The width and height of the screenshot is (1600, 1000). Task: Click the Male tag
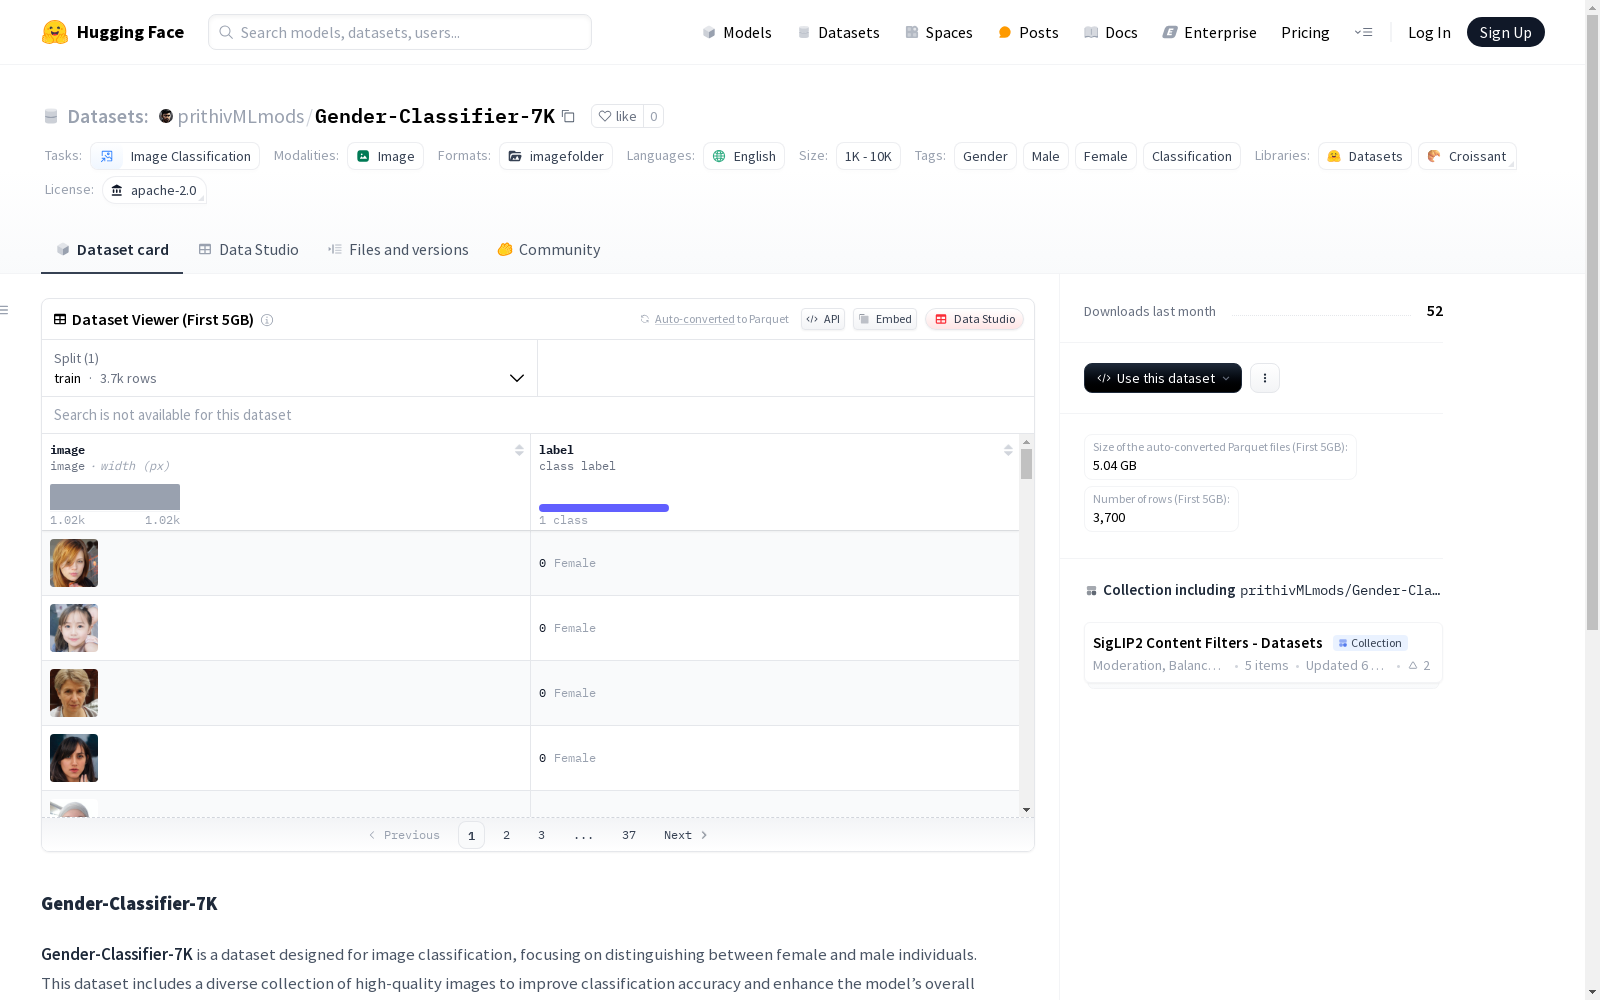point(1045,156)
